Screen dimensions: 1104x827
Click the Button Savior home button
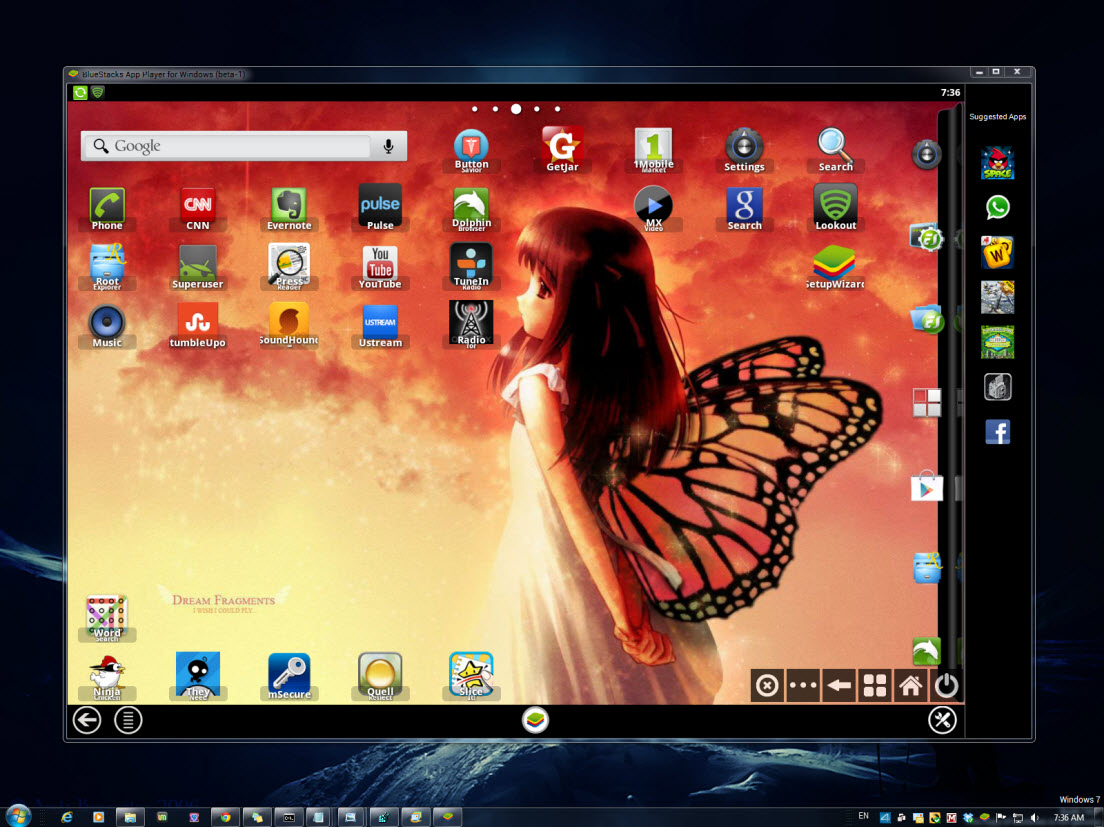tap(910, 686)
